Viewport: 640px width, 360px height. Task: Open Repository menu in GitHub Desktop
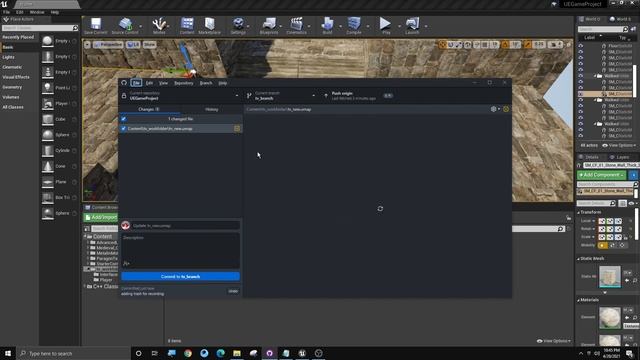(184, 83)
